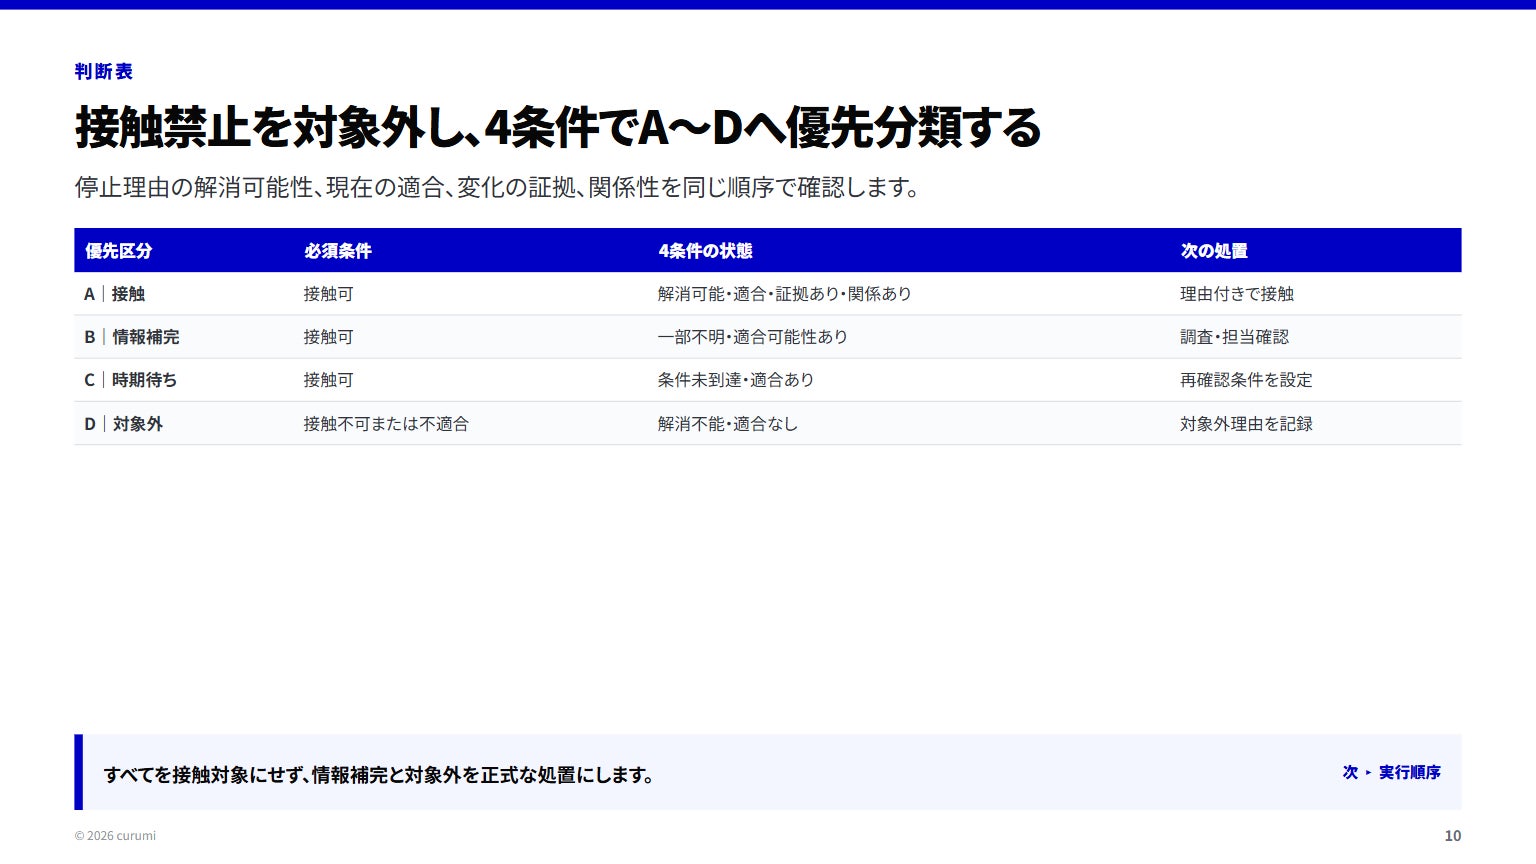Click 接触可 in the A｜接触 row
The height and width of the screenshot is (864, 1536).
click(x=329, y=294)
